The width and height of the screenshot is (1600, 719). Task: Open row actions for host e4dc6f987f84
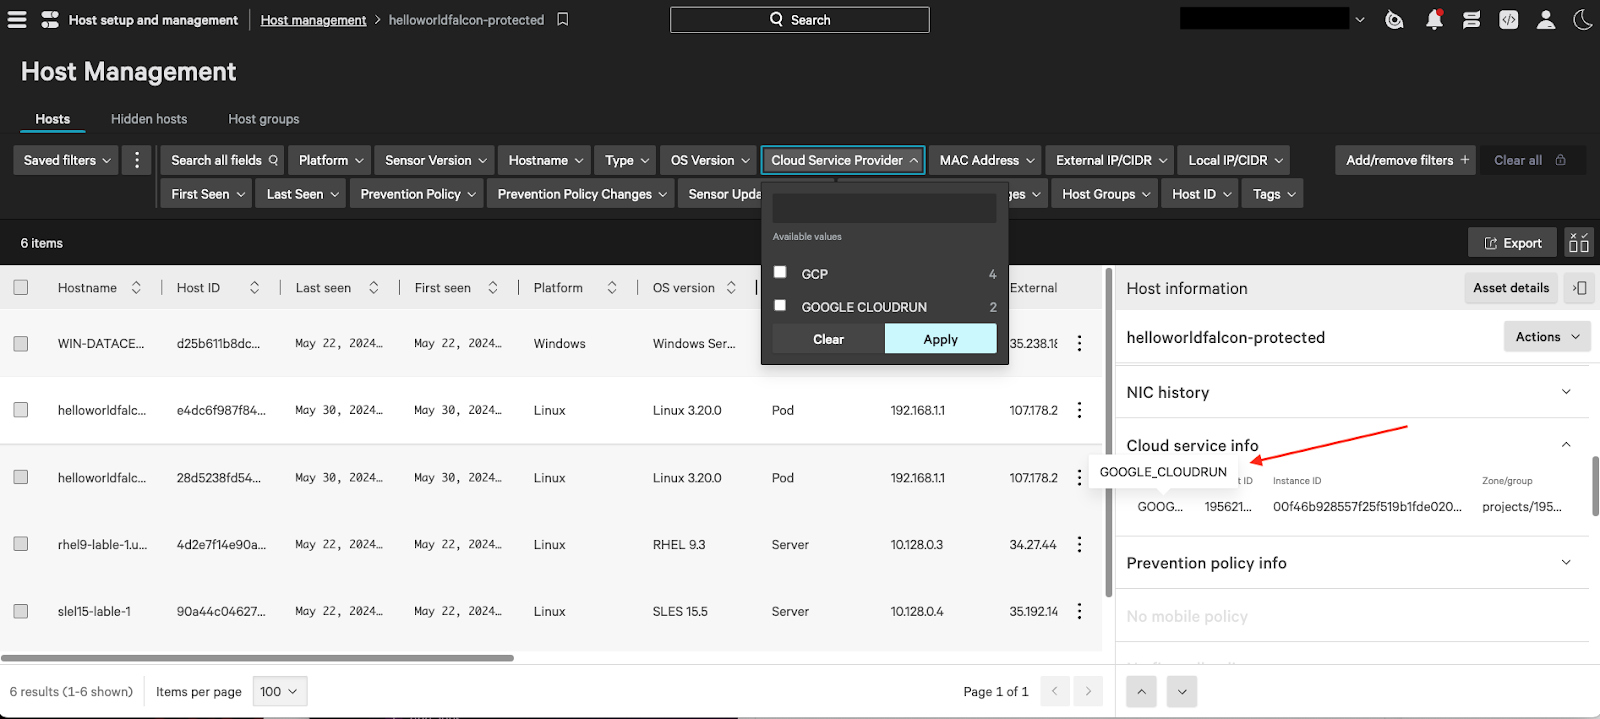tap(1079, 410)
